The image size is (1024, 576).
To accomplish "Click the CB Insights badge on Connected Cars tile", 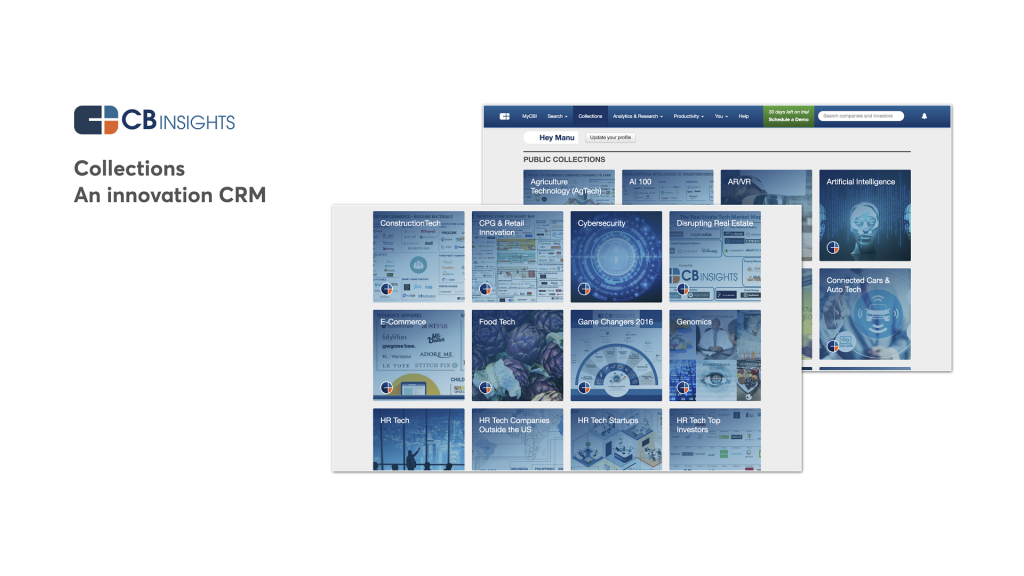I will tap(833, 346).
